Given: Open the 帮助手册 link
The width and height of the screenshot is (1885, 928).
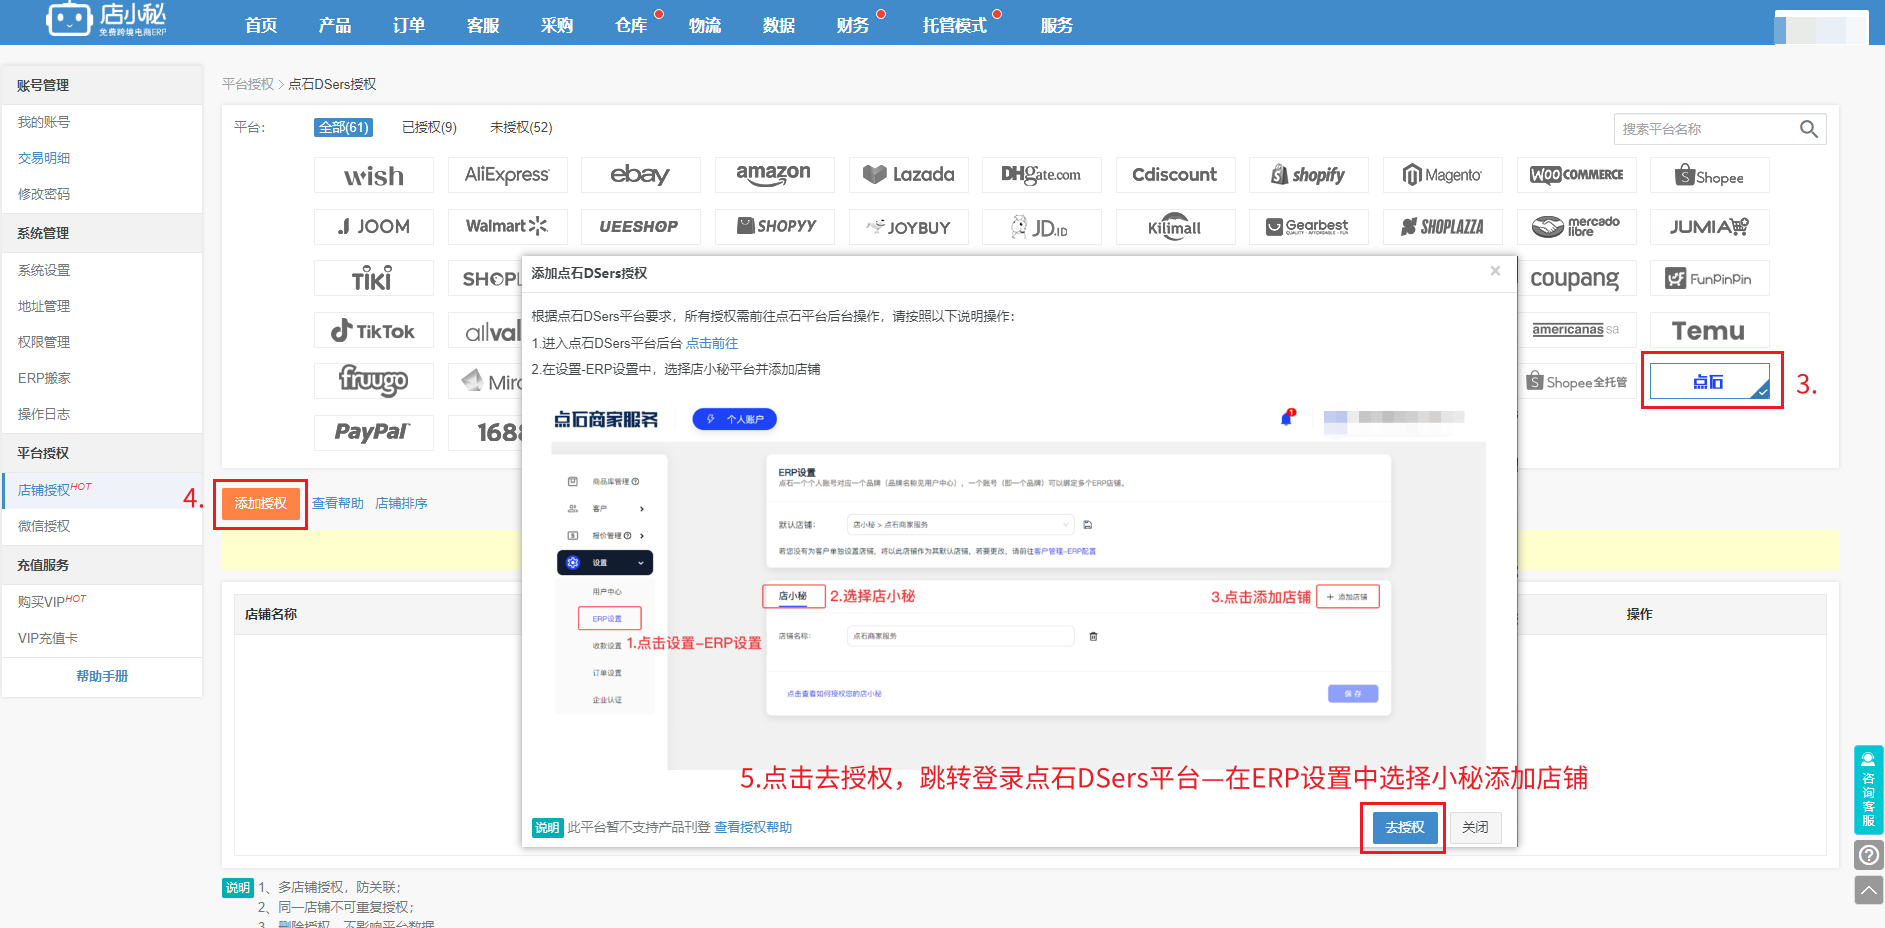Looking at the screenshot, I should click(102, 676).
